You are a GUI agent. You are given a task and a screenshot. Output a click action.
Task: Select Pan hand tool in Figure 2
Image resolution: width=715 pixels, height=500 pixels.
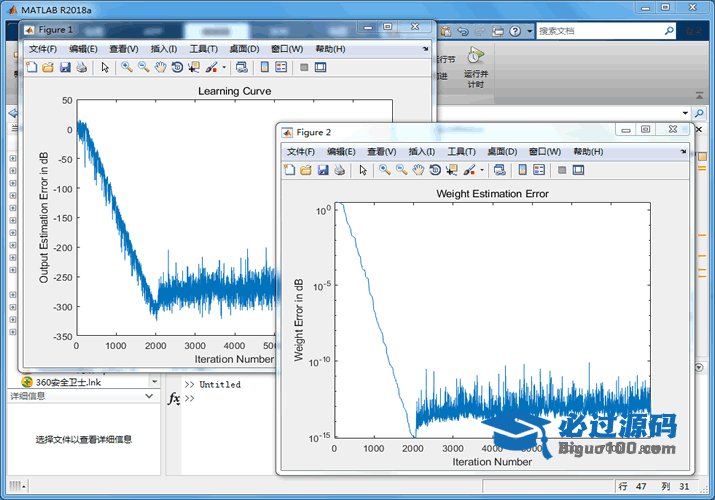[x=418, y=170]
